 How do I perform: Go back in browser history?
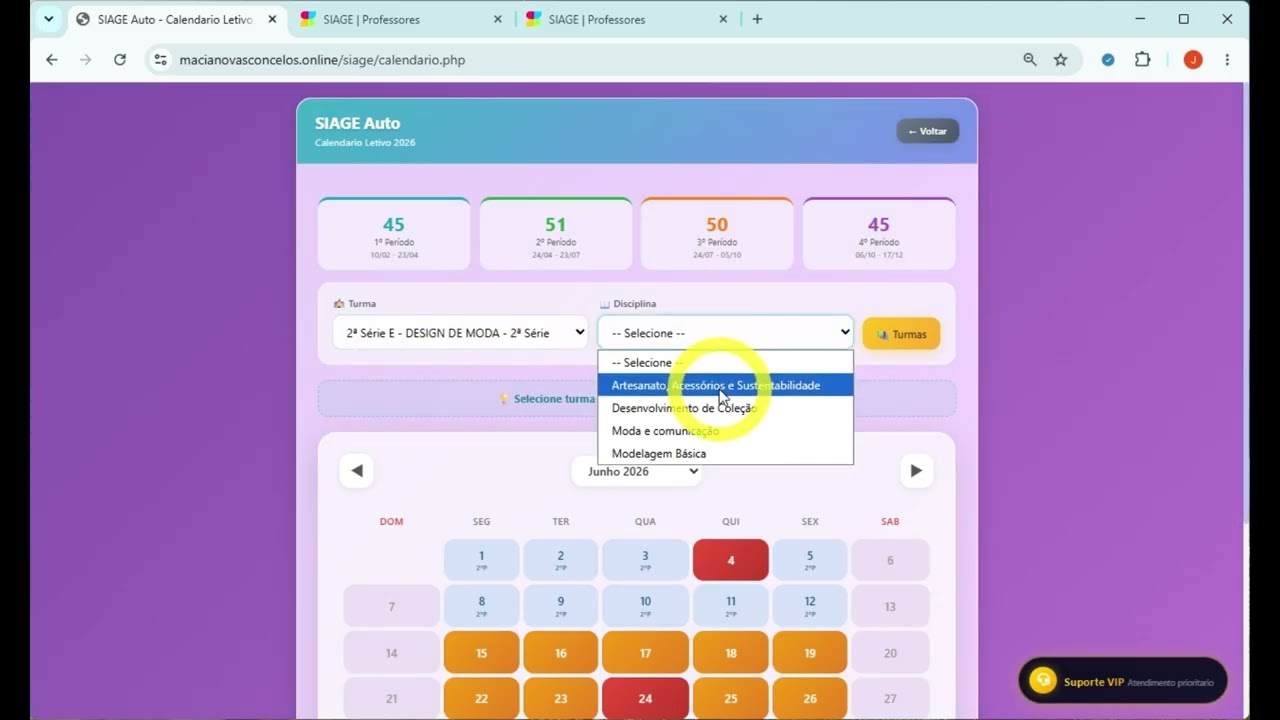pyautogui.click(x=52, y=60)
